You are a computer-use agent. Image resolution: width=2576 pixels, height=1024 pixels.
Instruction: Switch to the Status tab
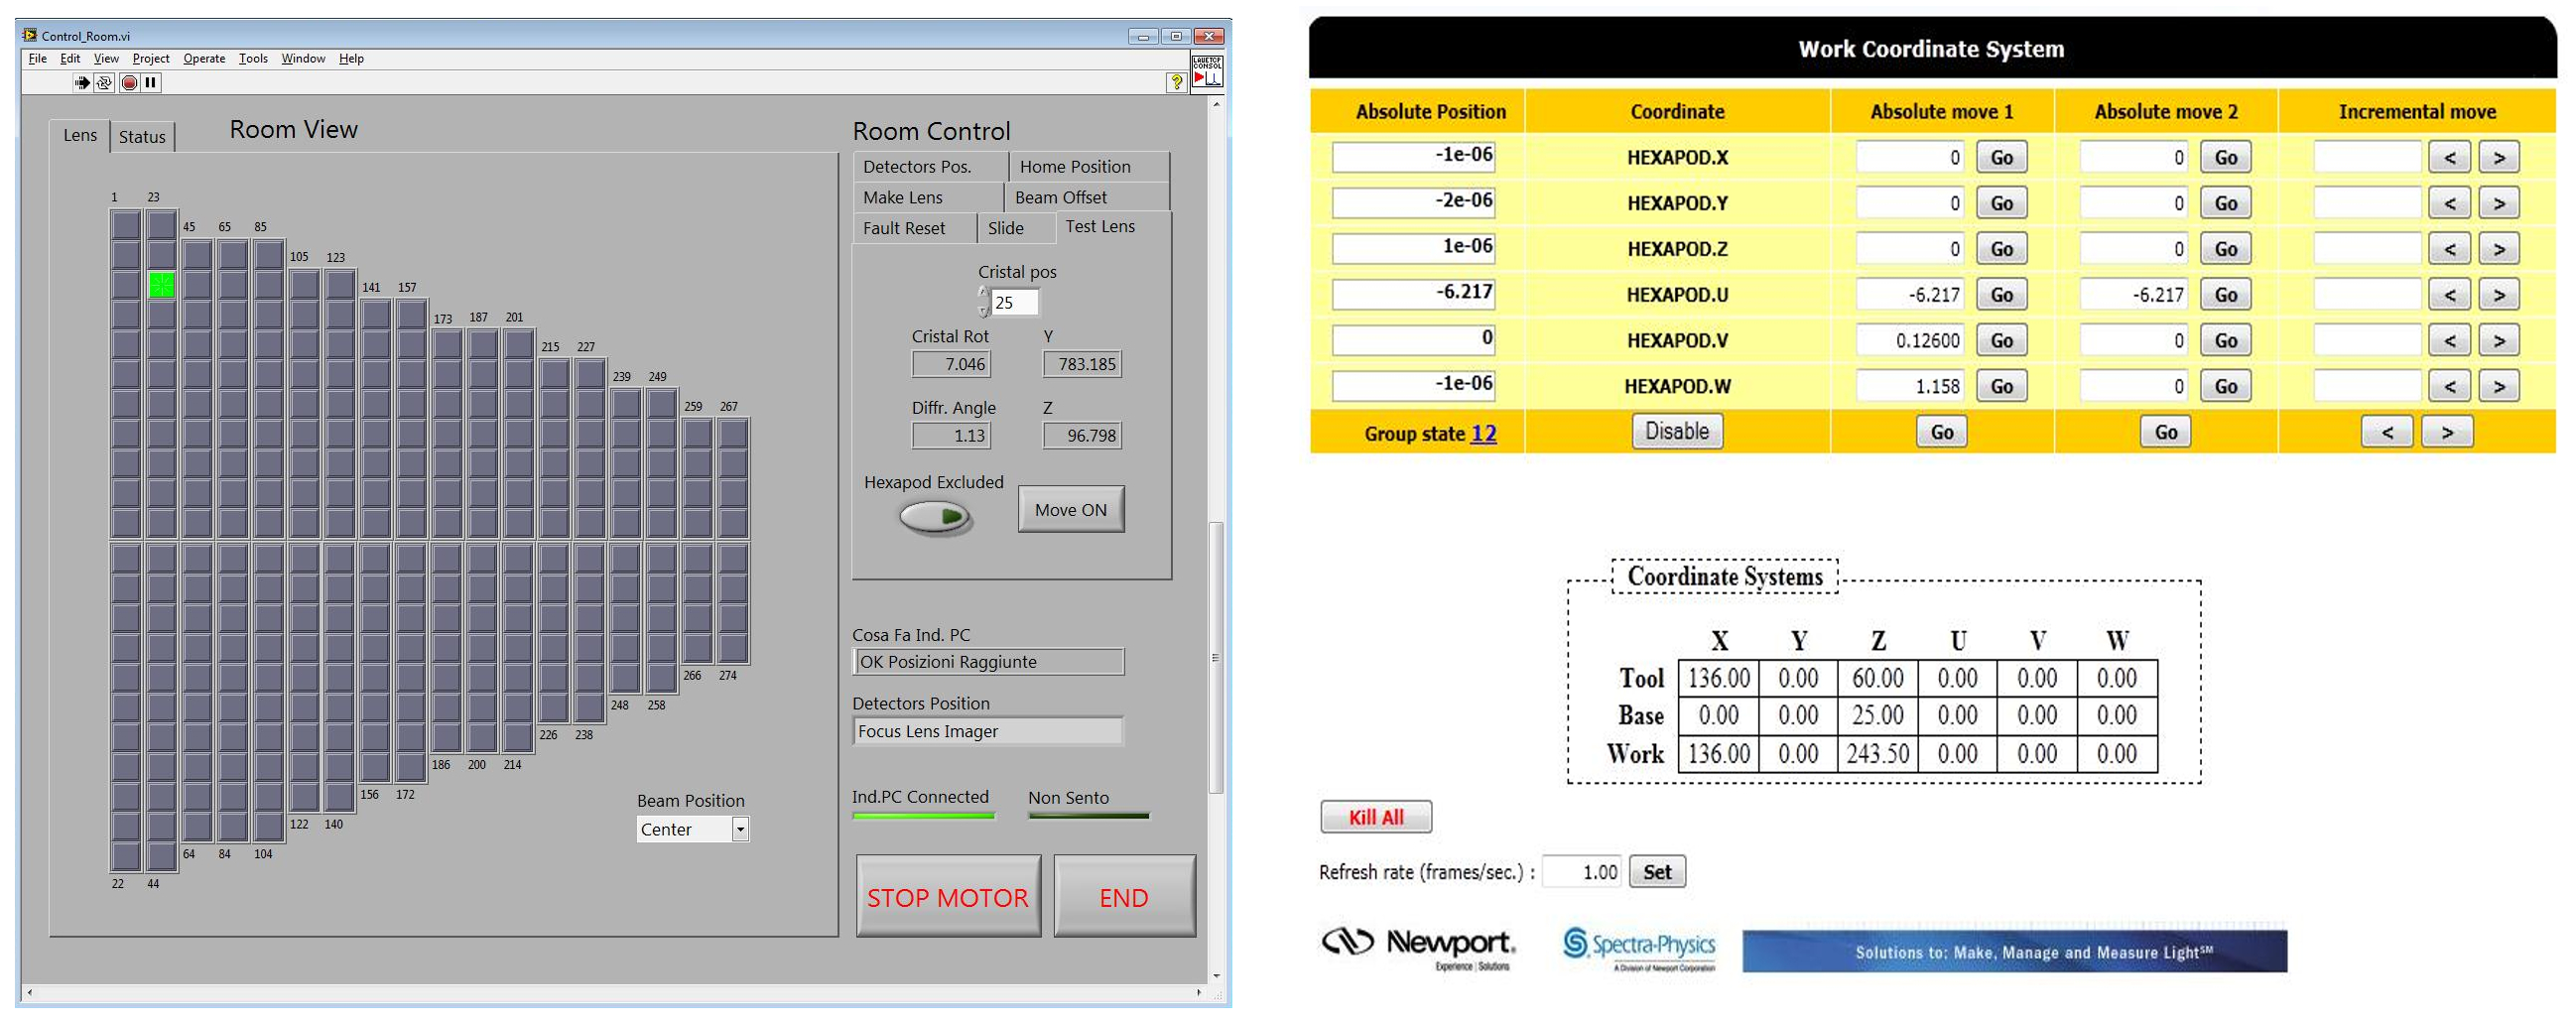pyautogui.click(x=142, y=137)
